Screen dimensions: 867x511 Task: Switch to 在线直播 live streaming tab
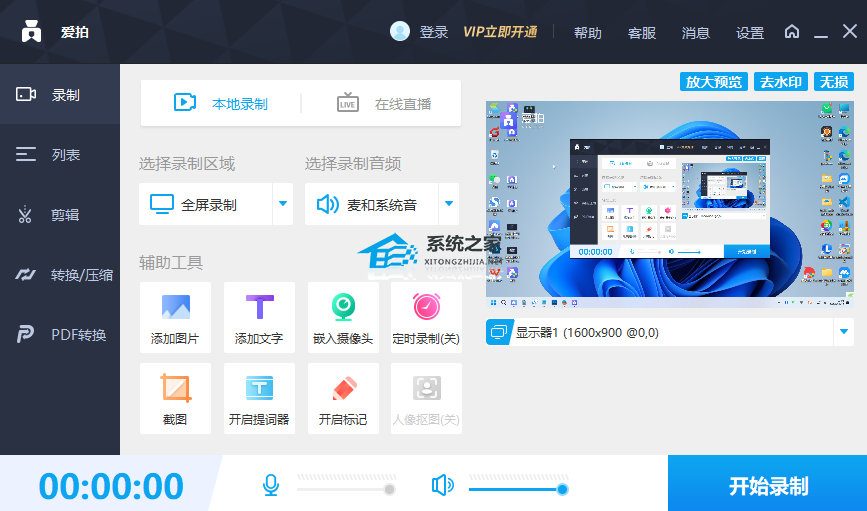tap(384, 103)
